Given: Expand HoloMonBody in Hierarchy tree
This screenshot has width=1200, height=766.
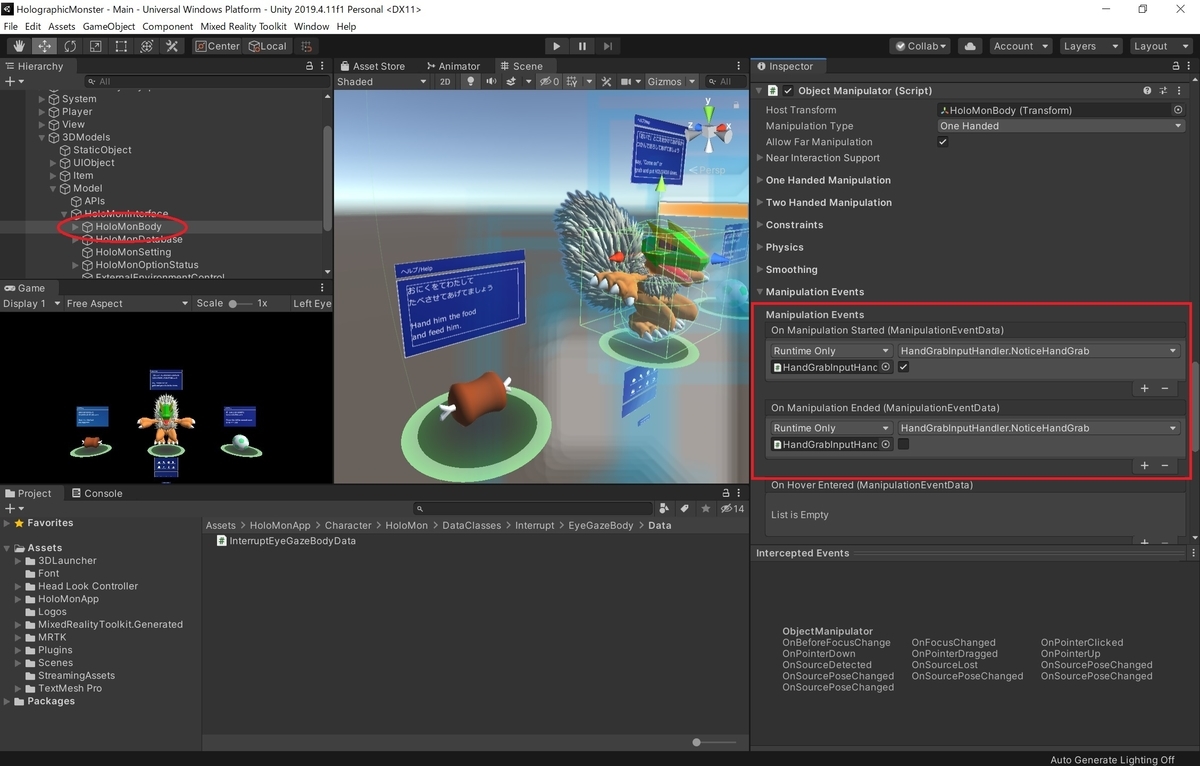Looking at the screenshot, I should tap(76, 227).
